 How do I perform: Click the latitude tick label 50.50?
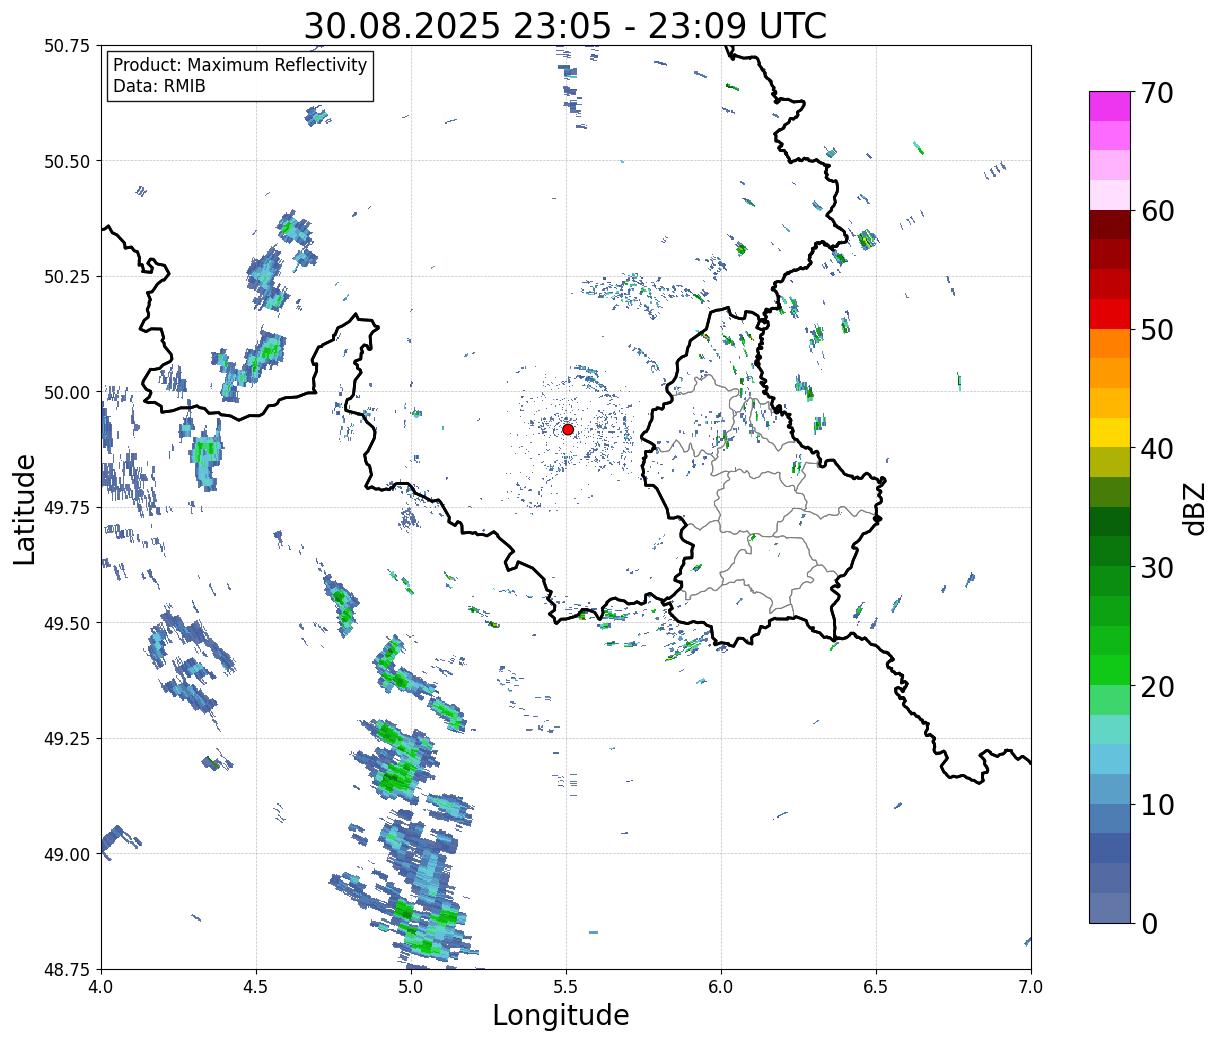(x=67, y=161)
